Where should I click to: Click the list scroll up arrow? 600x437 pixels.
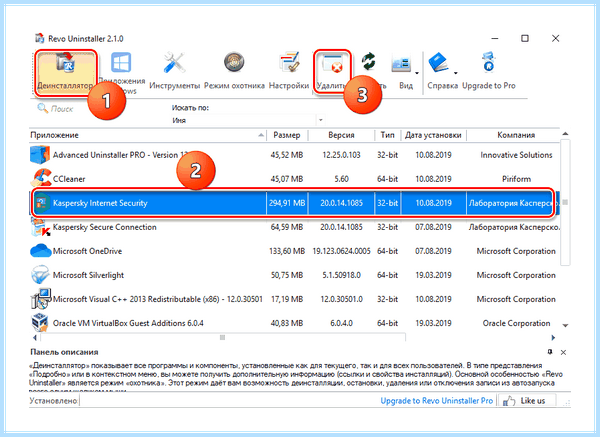click(565, 134)
